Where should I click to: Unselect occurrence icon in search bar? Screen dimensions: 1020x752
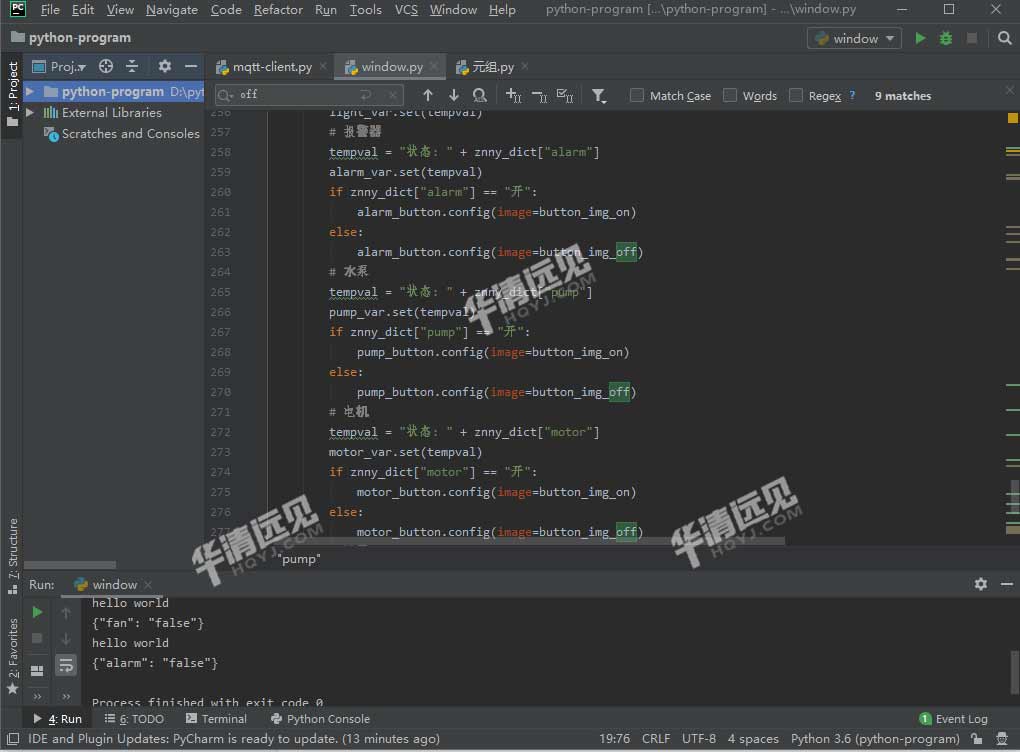(539, 96)
